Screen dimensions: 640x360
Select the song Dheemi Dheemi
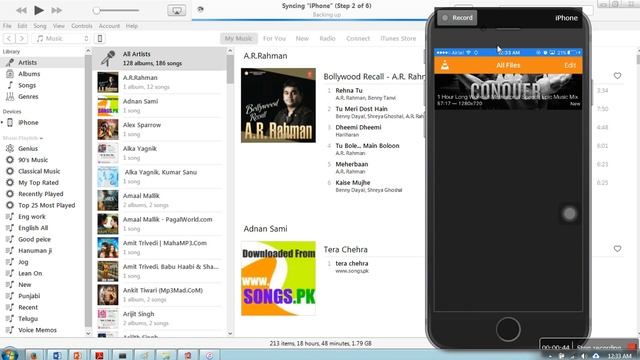(x=358, y=127)
